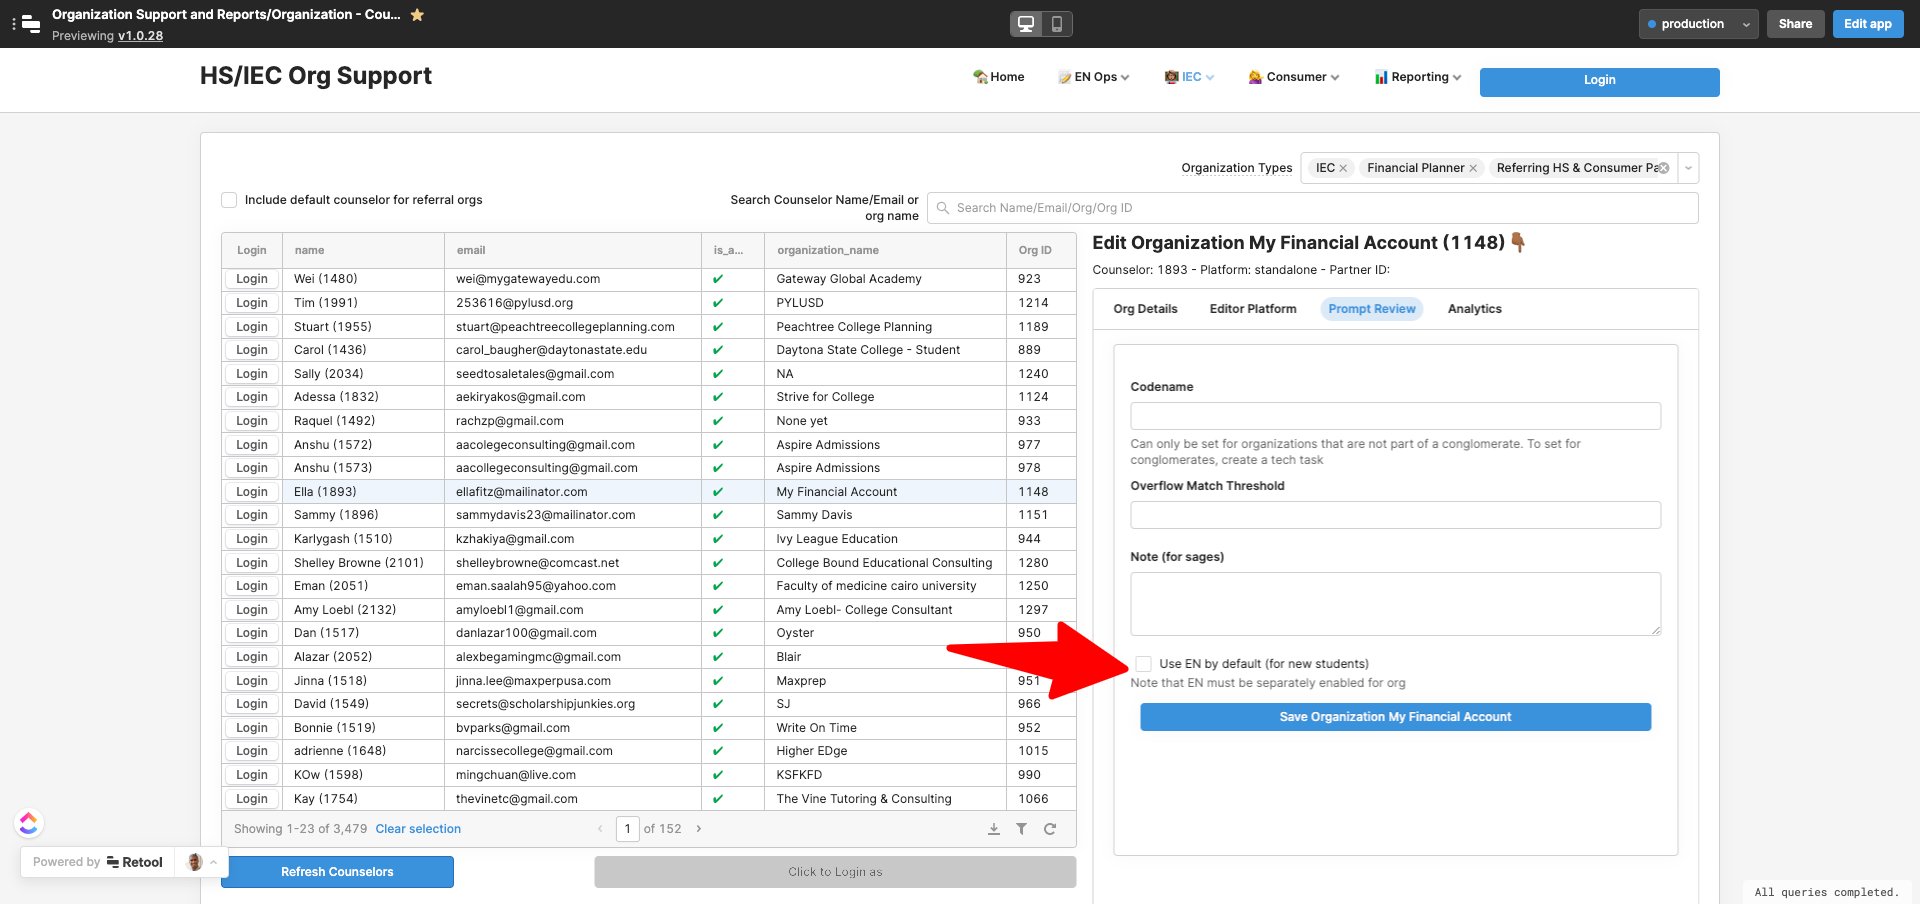The height and width of the screenshot is (904, 1920).
Task: Expand the Retool avatar chevron
Action: pos(214,862)
